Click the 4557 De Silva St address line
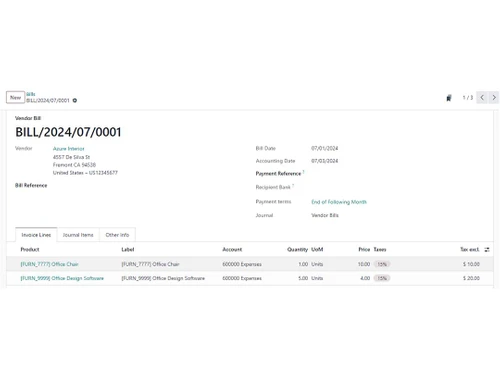This screenshot has width=500, height=375. tap(71, 157)
